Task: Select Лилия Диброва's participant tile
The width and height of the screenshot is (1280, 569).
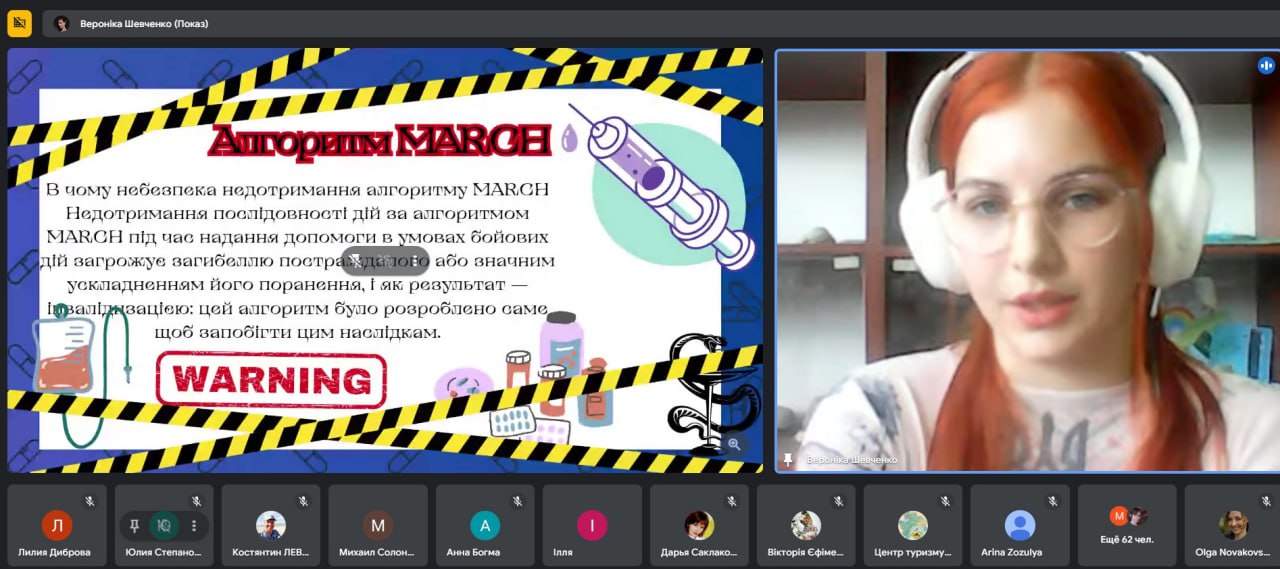Action: pyautogui.click(x=57, y=526)
